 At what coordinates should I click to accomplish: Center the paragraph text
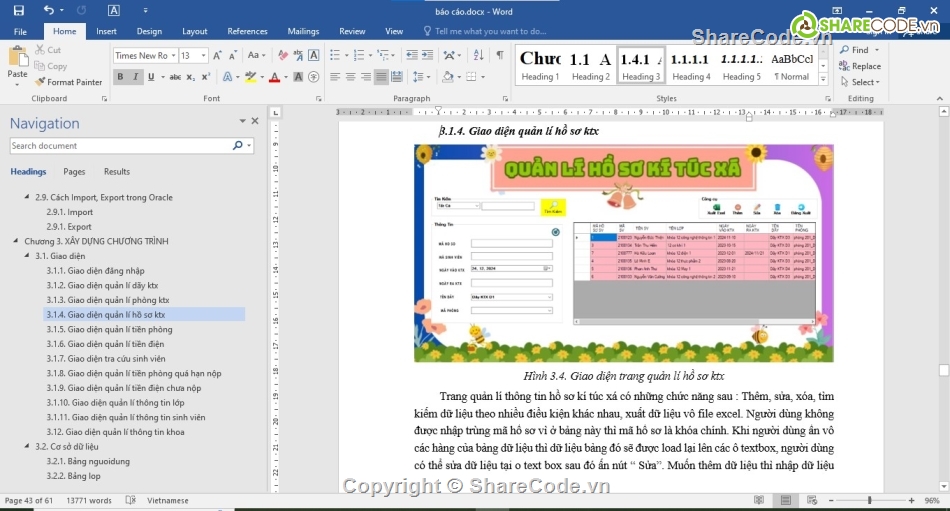350,77
